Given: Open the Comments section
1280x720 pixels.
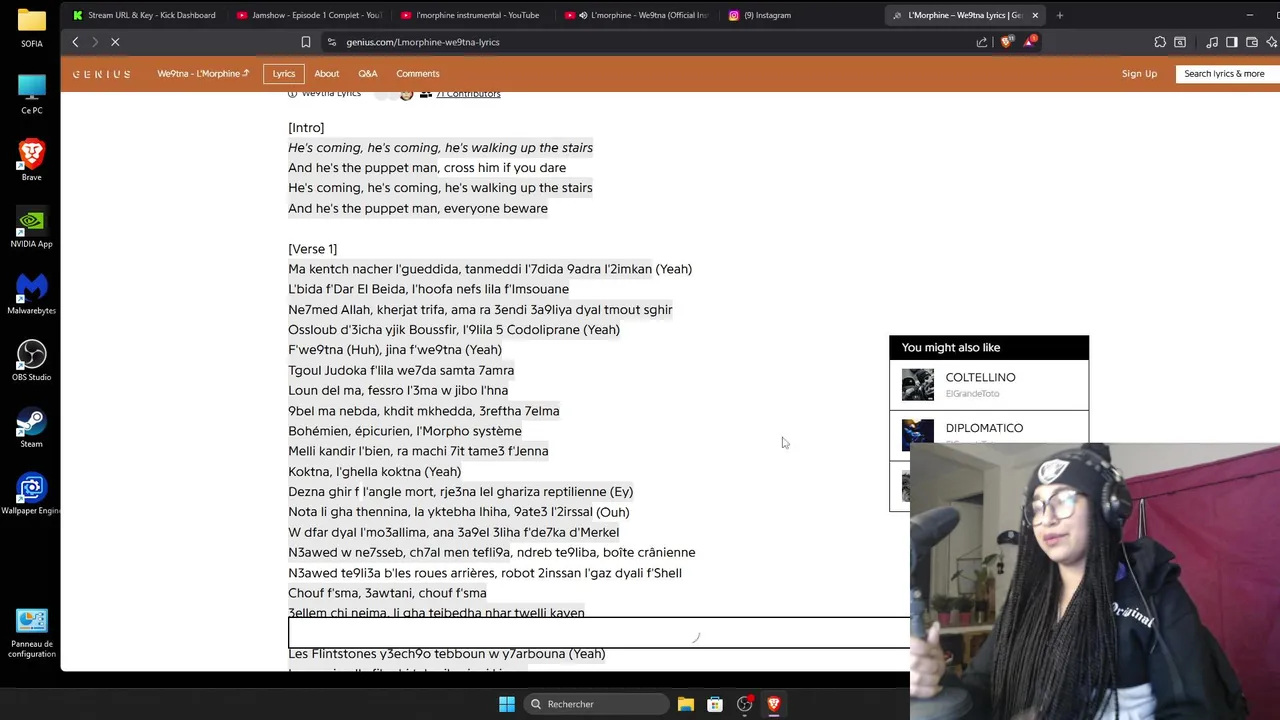Looking at the screenshot, I should [x=417, y=73].
